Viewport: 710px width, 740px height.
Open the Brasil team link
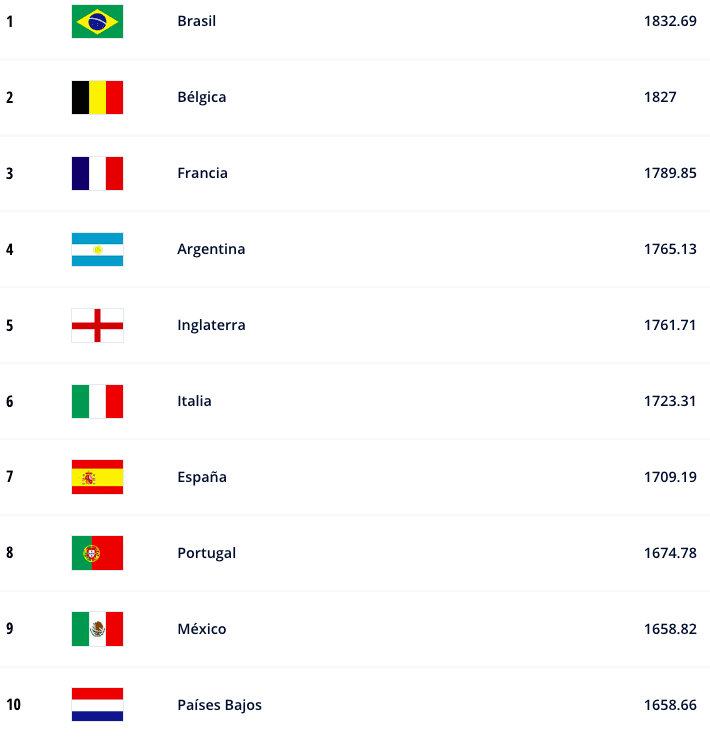(196, 21)
